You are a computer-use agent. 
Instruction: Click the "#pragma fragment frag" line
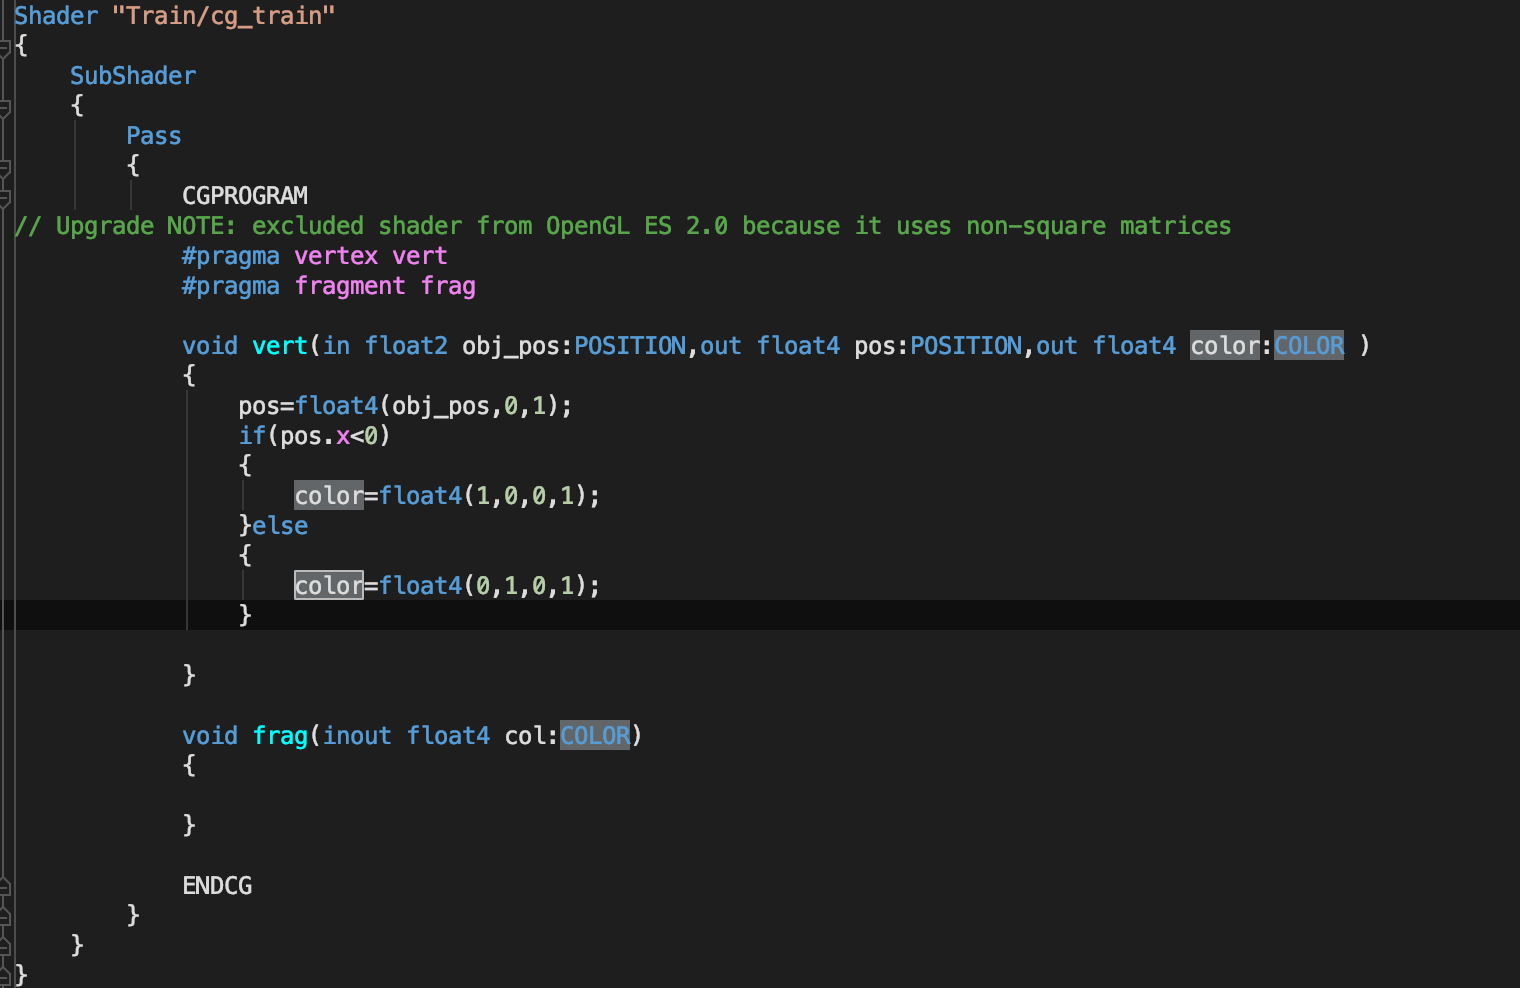[329, 286]
